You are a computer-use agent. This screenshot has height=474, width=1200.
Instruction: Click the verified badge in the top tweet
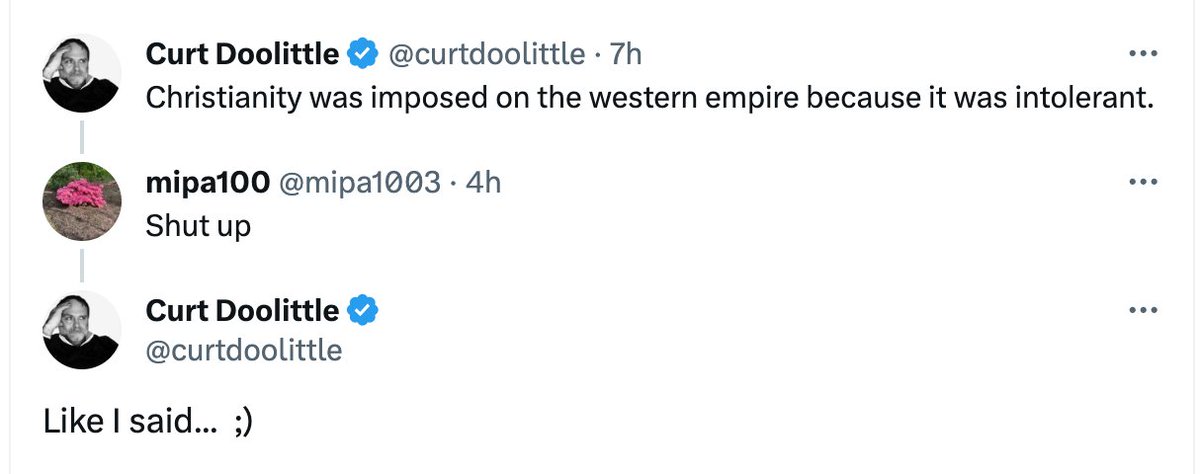tap(361, 55)
